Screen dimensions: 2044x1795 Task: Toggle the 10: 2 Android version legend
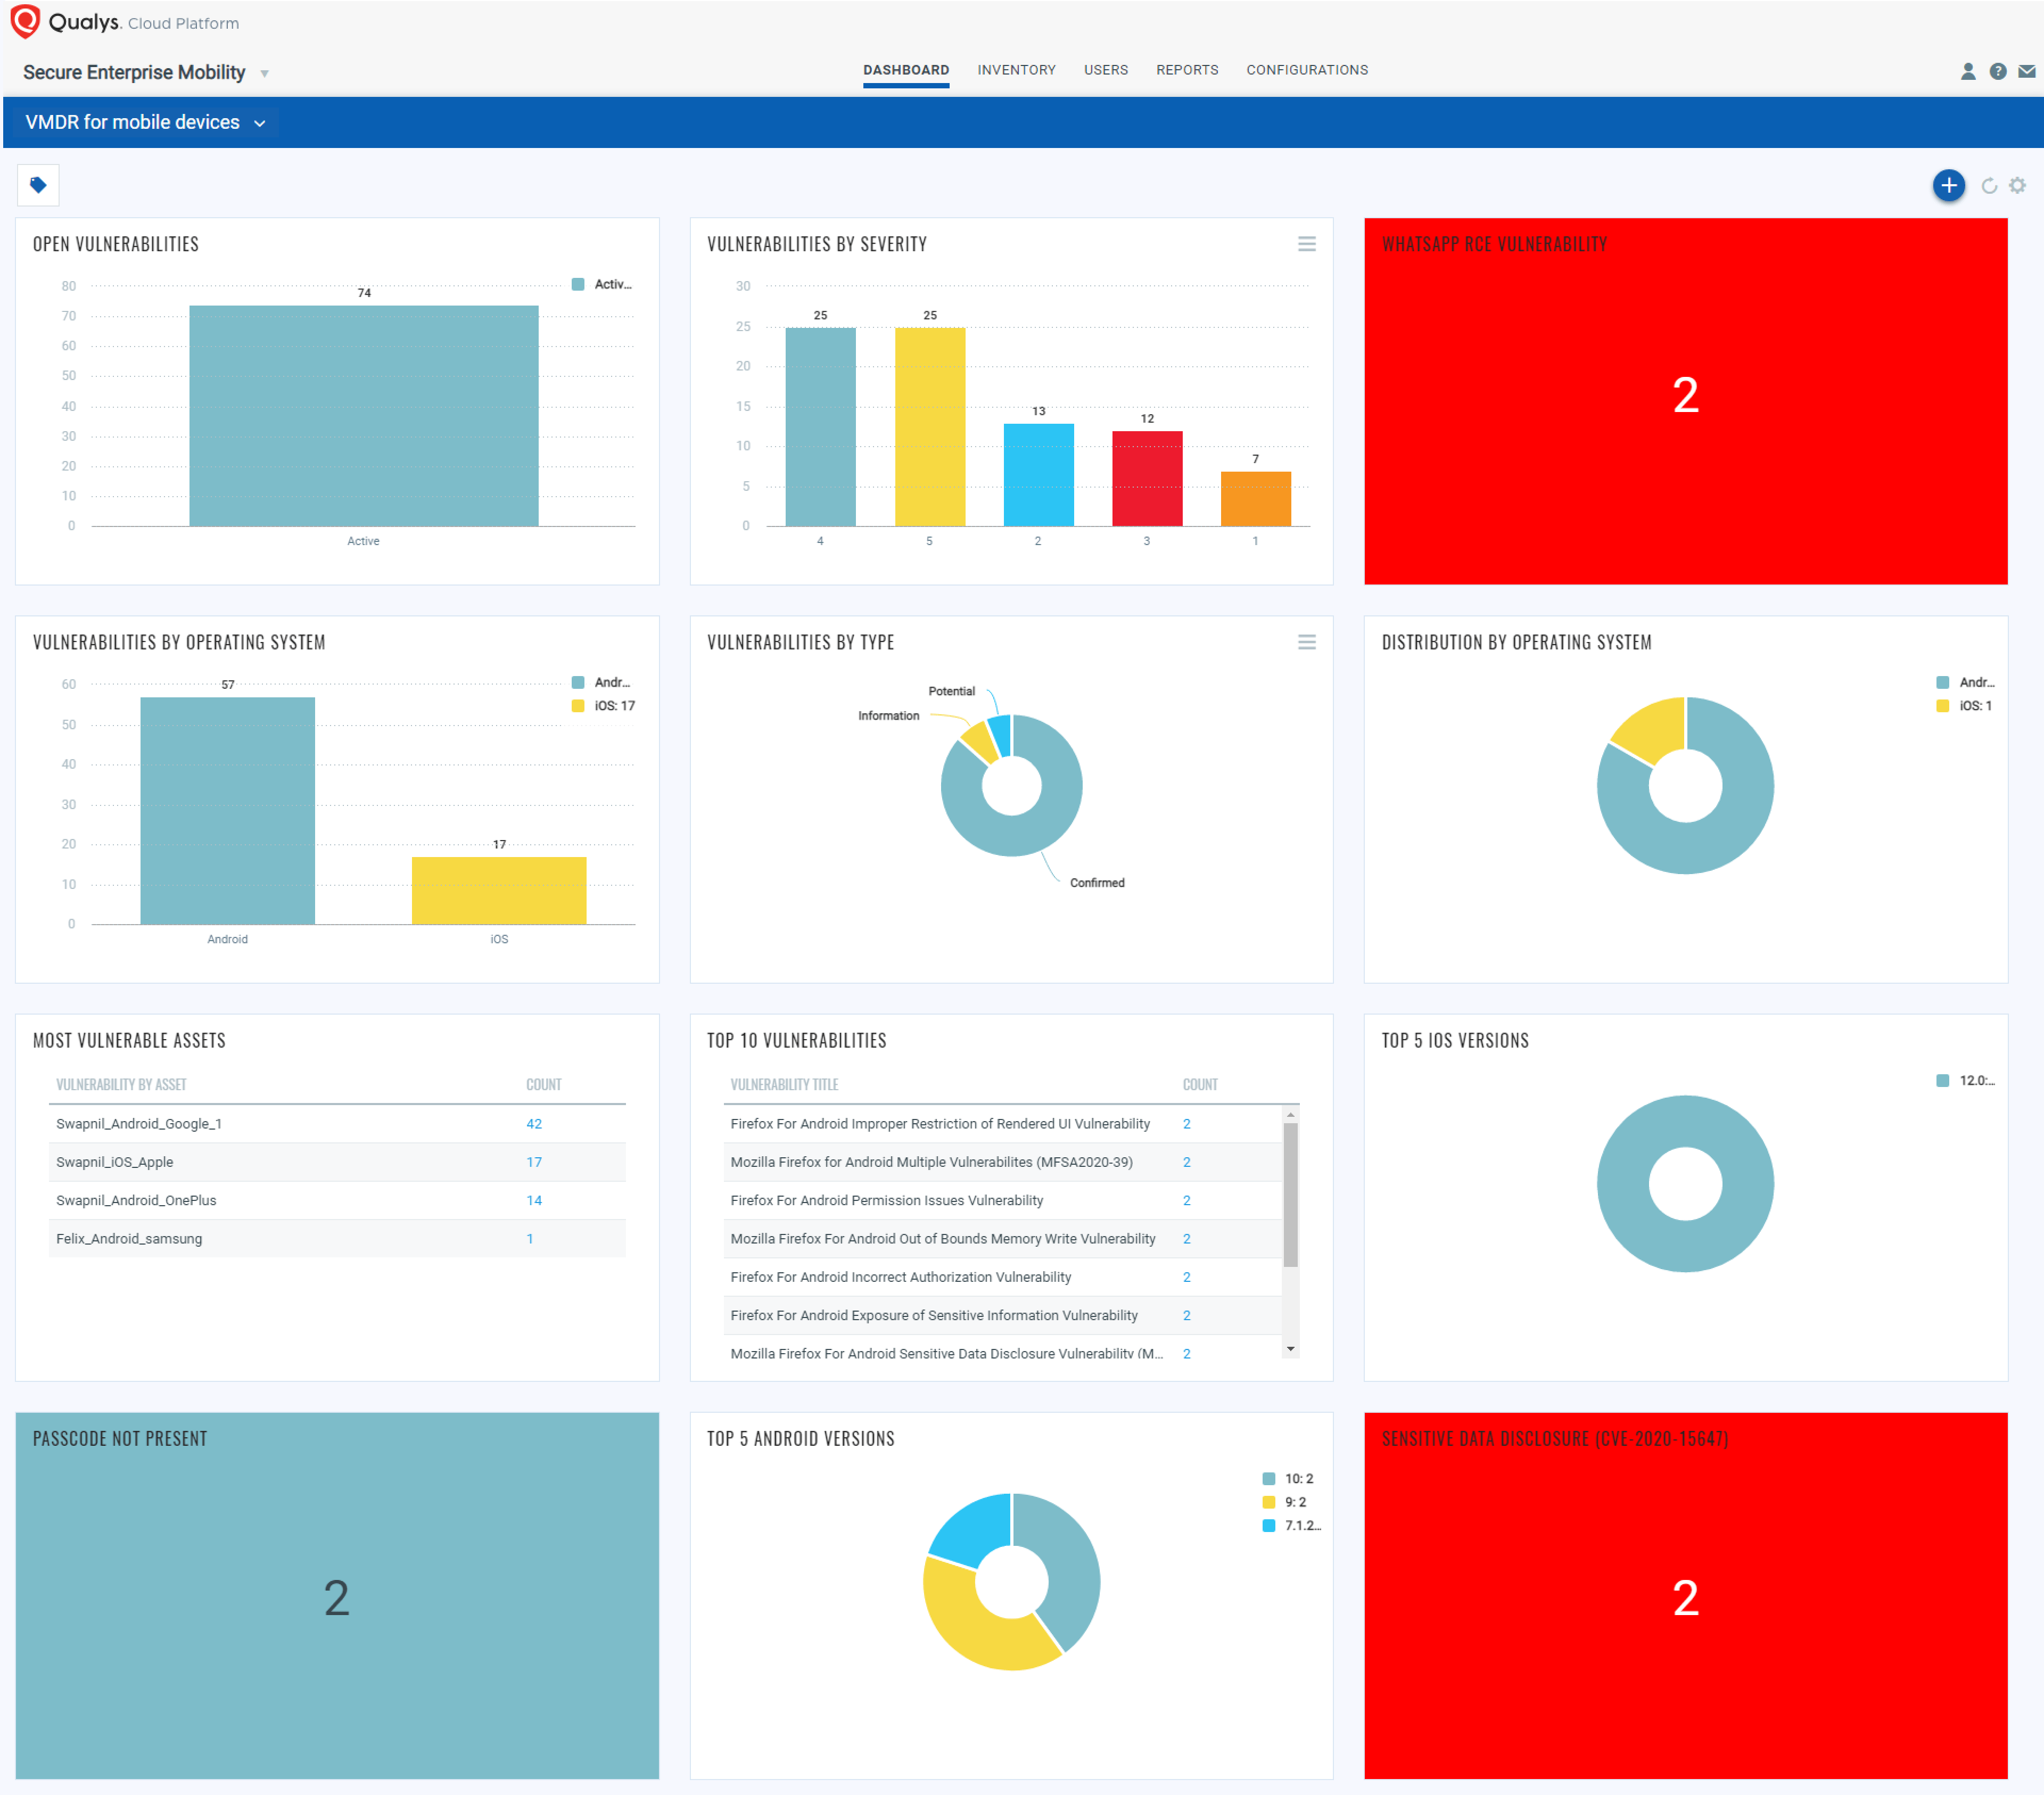tap(1288, 1478)
